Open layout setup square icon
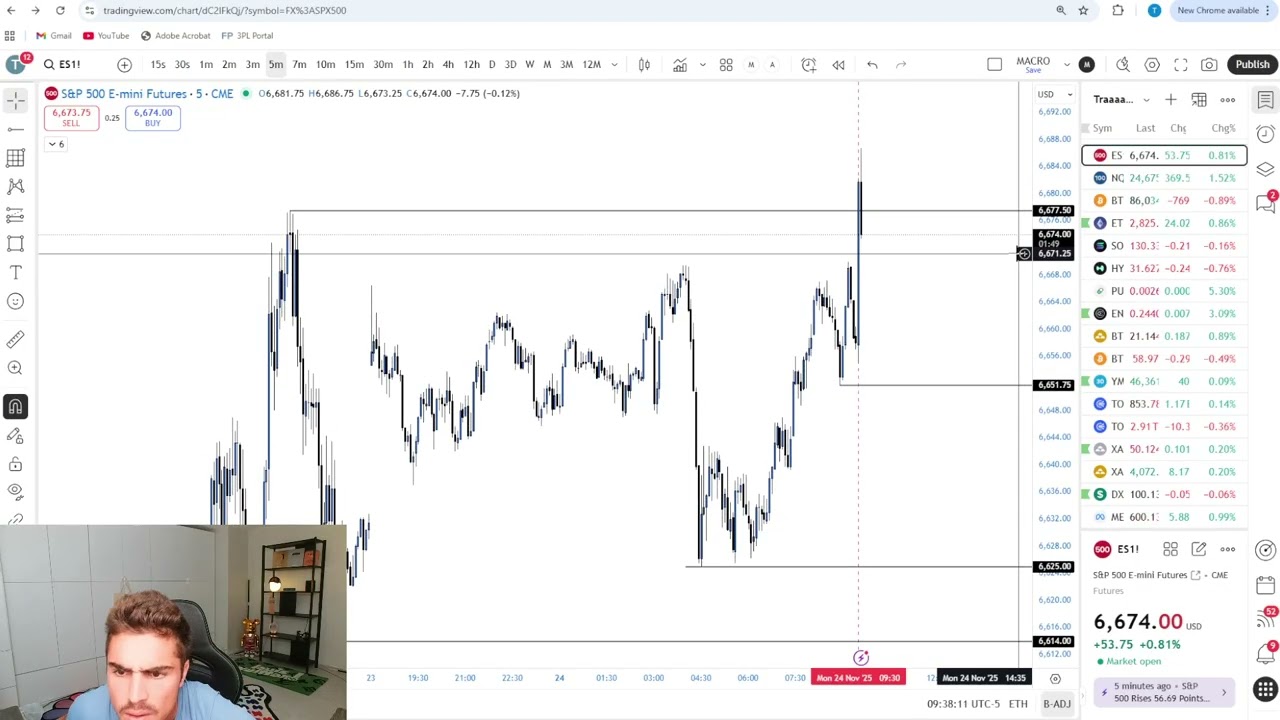The width and height of the screenshot is (1280, 720). click(994, 64)
